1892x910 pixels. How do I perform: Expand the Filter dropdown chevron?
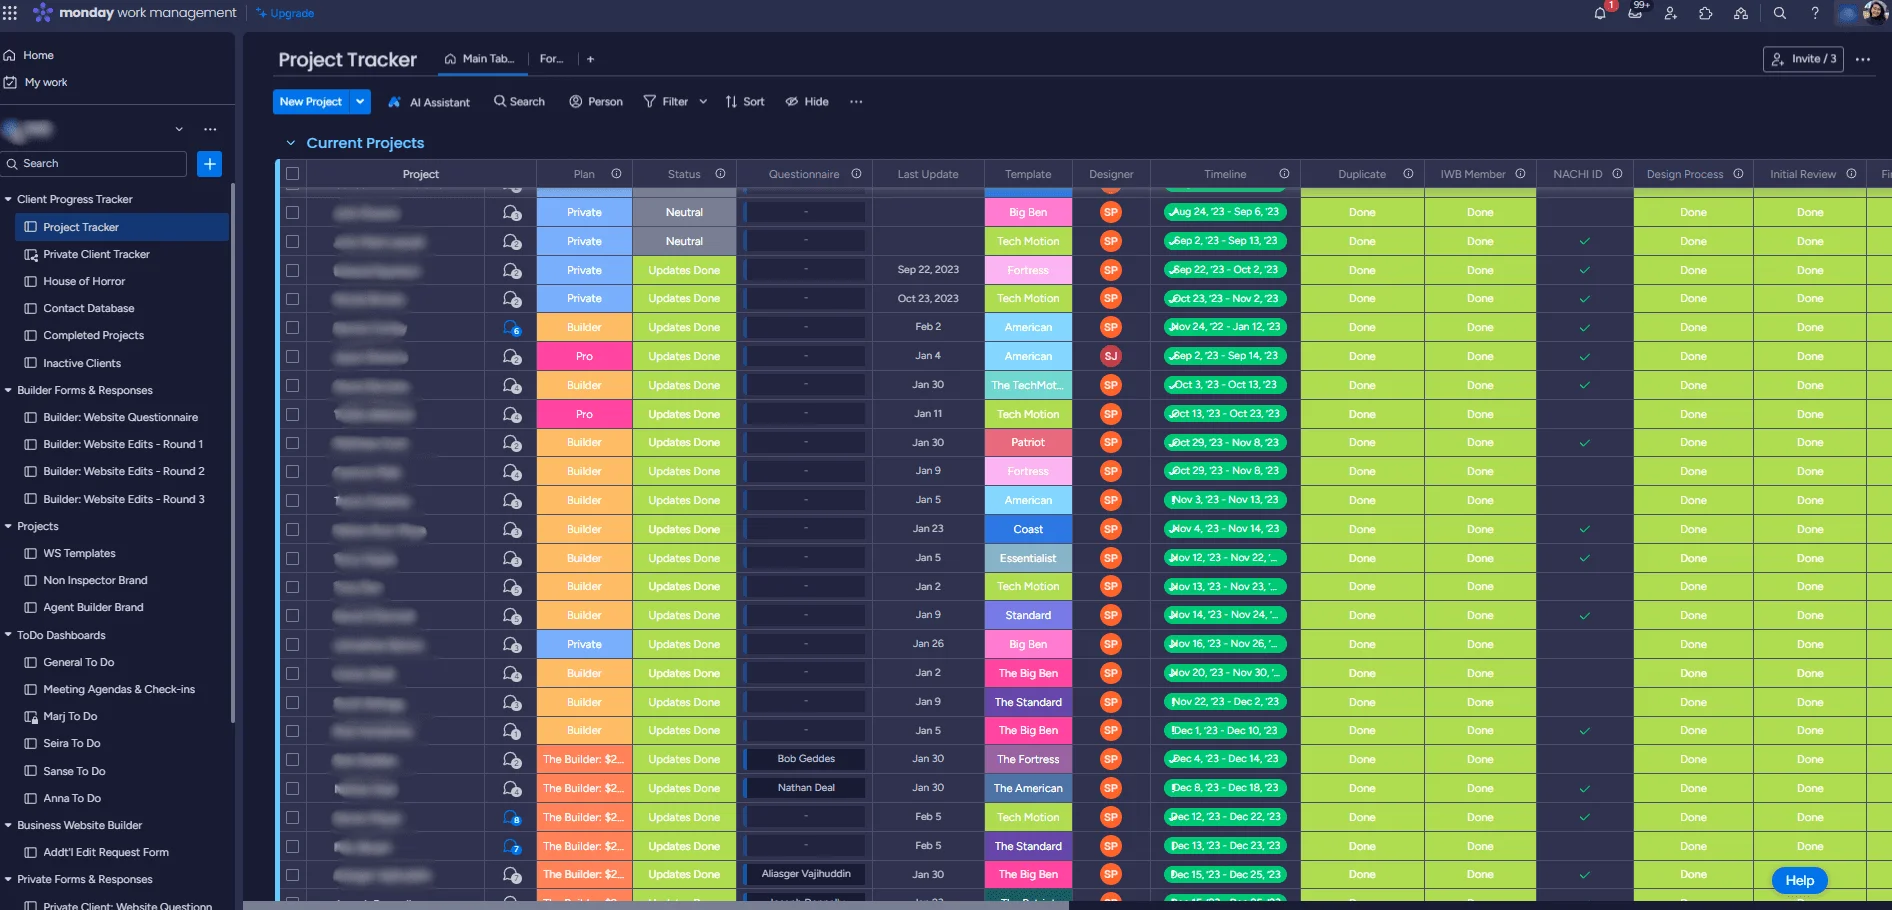click(703, 101)
